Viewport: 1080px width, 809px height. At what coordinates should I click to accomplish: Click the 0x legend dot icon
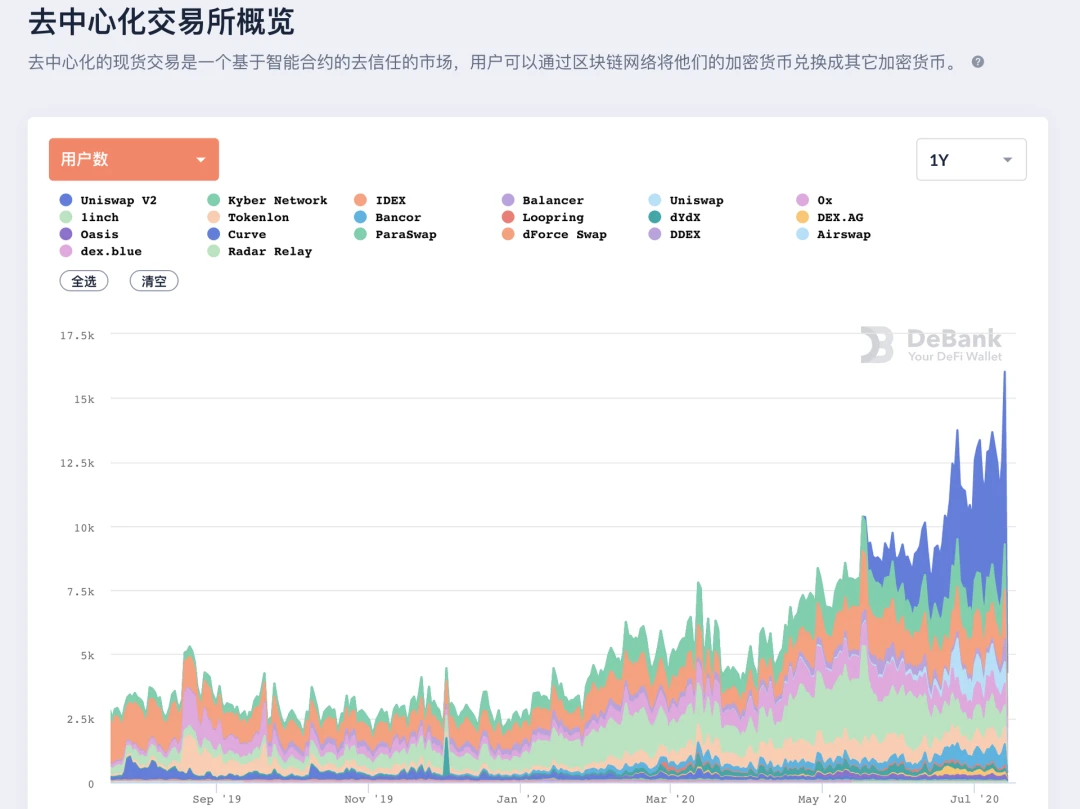tap(802, 200)
